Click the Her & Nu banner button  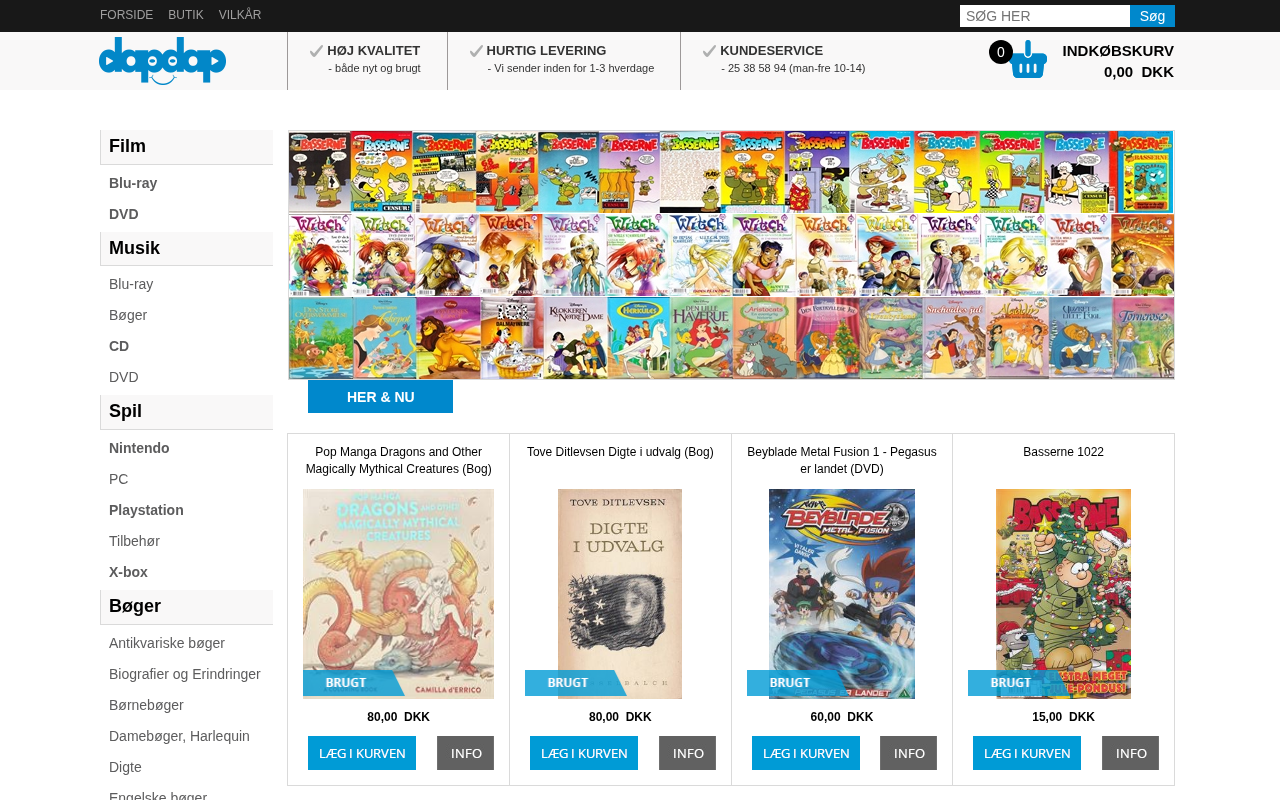(380, 397)
